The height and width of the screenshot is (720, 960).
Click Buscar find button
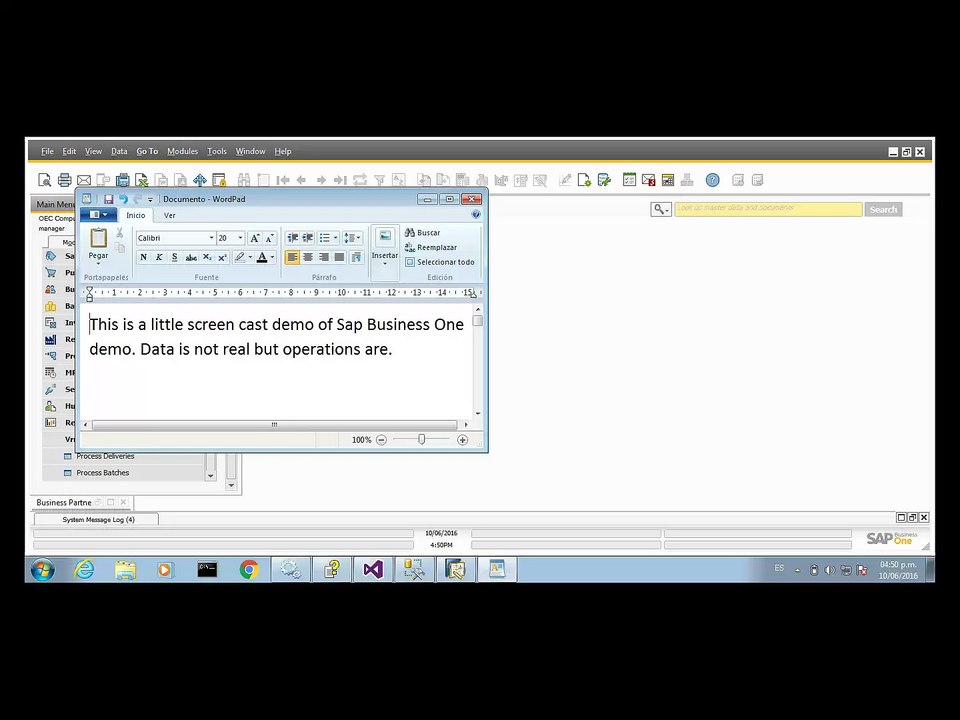[x=422, y=233]
